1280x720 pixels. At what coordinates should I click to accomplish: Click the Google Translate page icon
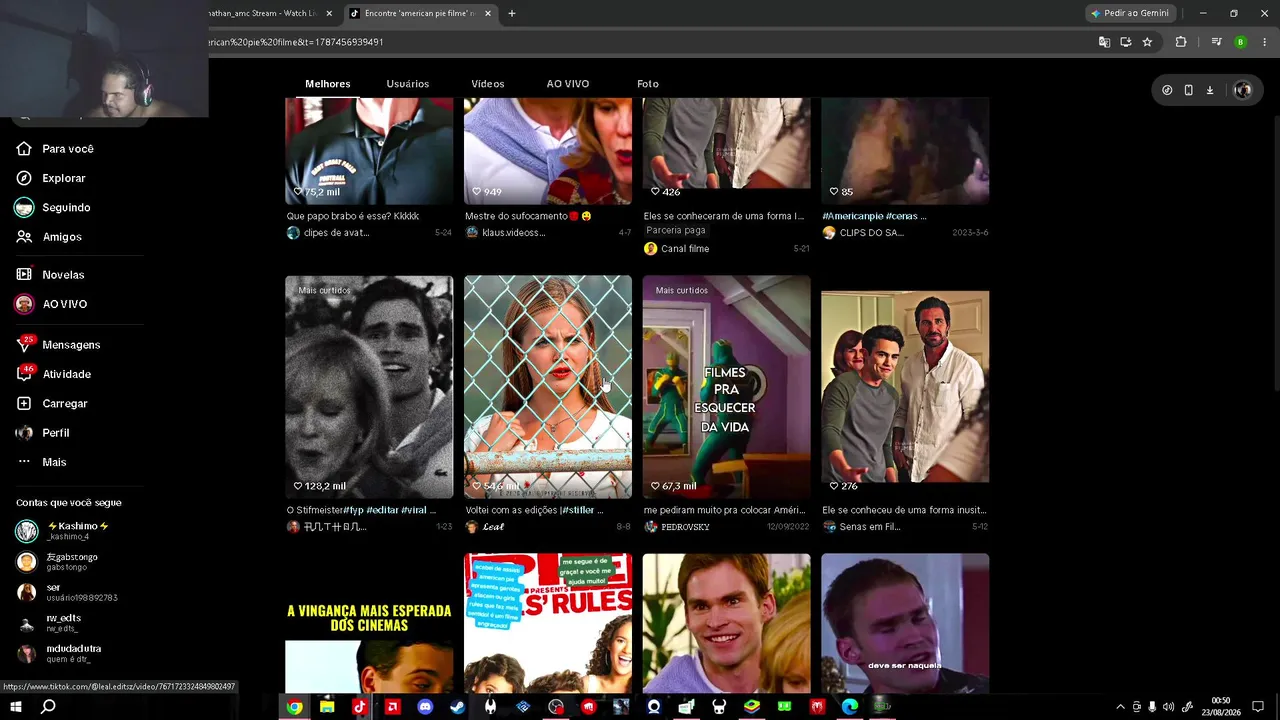[x=1104, y=42]
